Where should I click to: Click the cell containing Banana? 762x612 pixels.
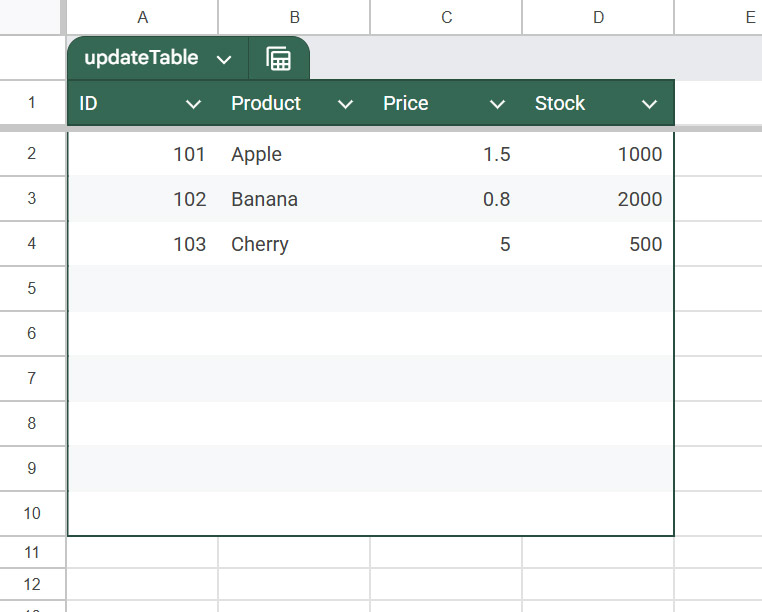294,199
